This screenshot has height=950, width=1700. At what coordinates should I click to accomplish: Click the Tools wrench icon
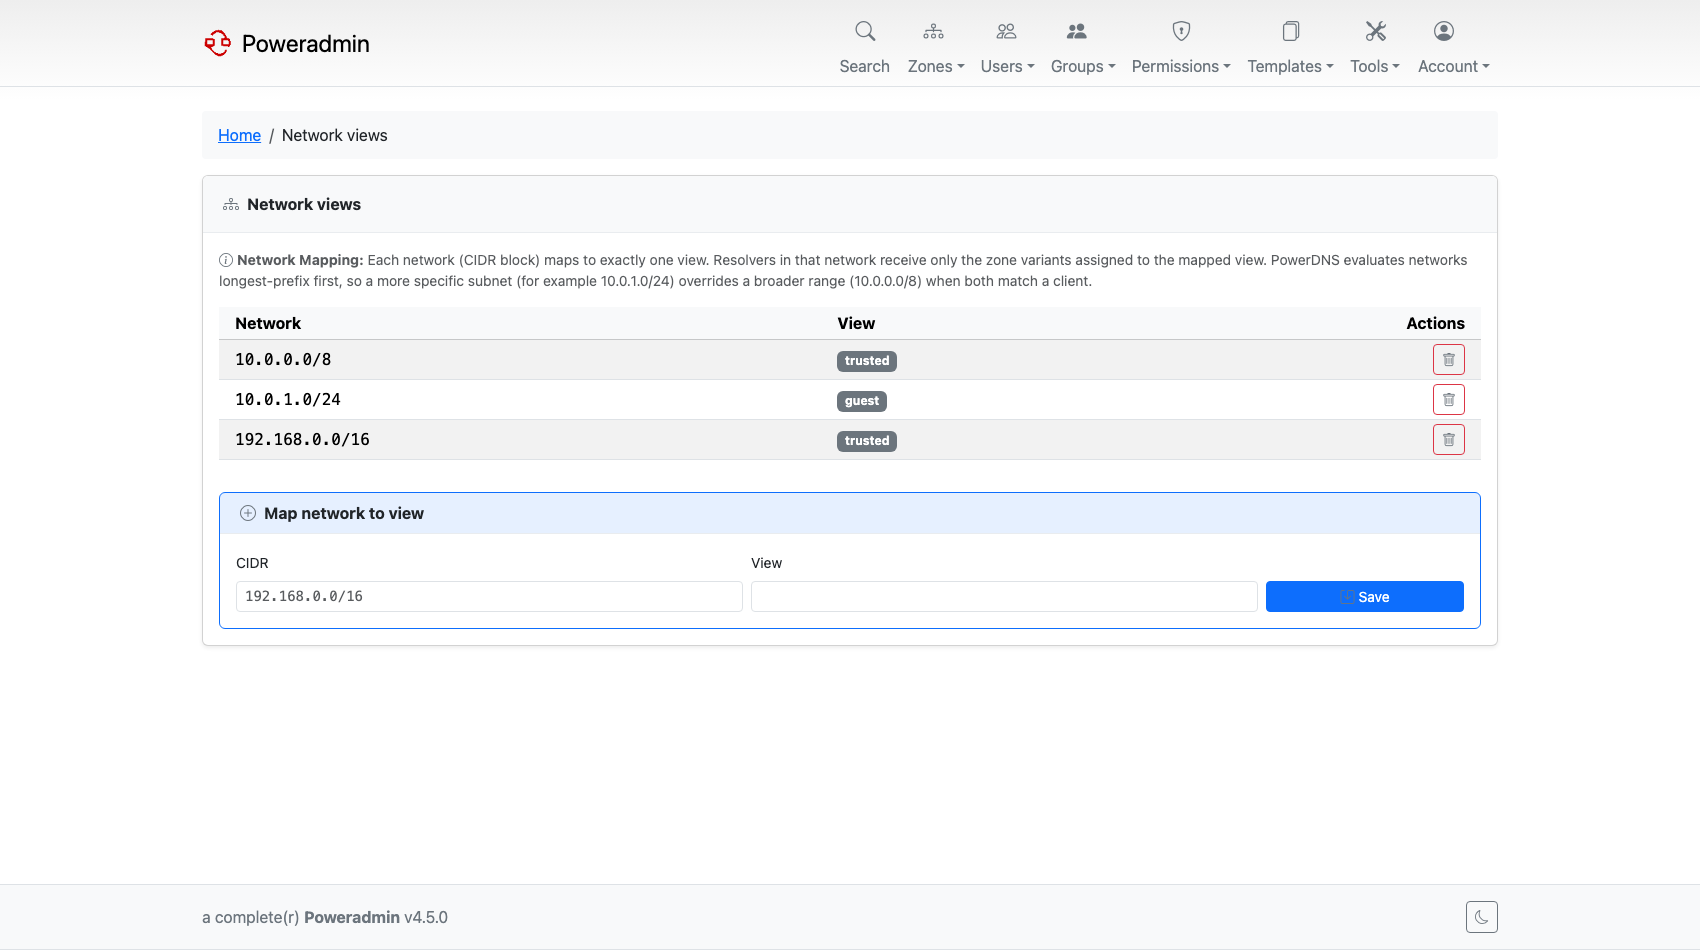pyautogui.click(x=1376, y=31)
